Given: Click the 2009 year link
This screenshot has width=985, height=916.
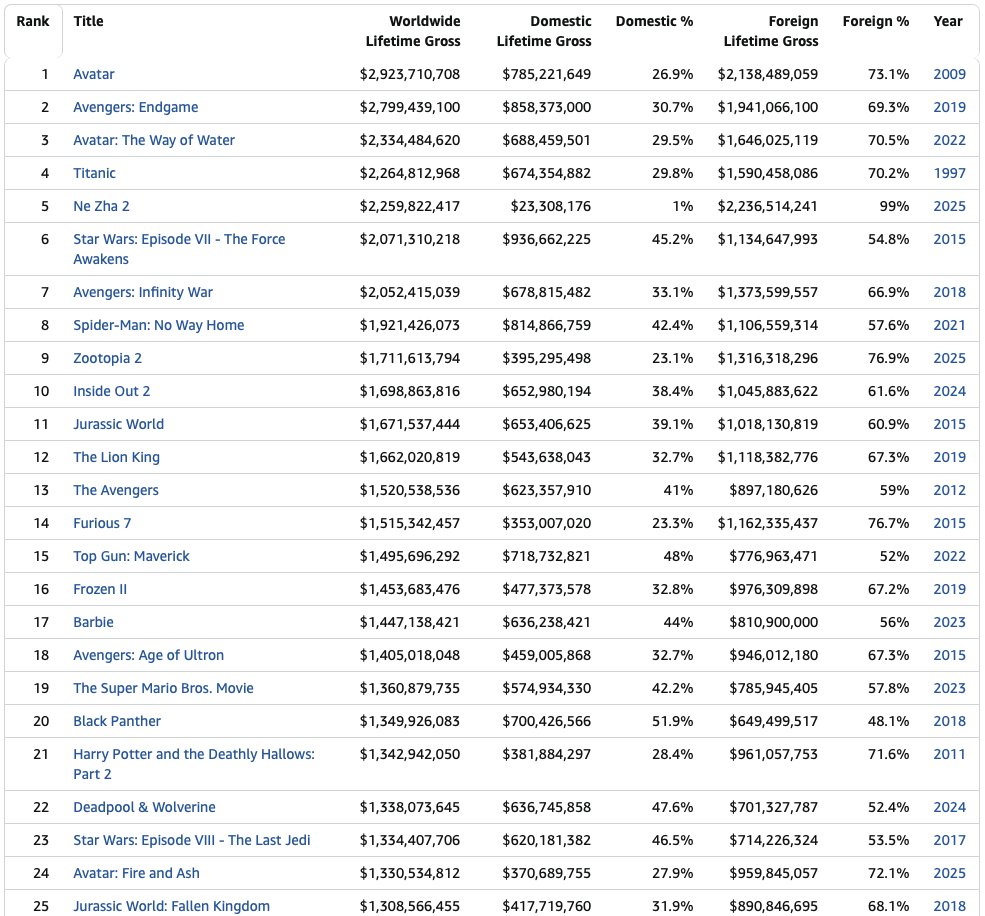Looking at the screenshot, I should coord(949,74).
